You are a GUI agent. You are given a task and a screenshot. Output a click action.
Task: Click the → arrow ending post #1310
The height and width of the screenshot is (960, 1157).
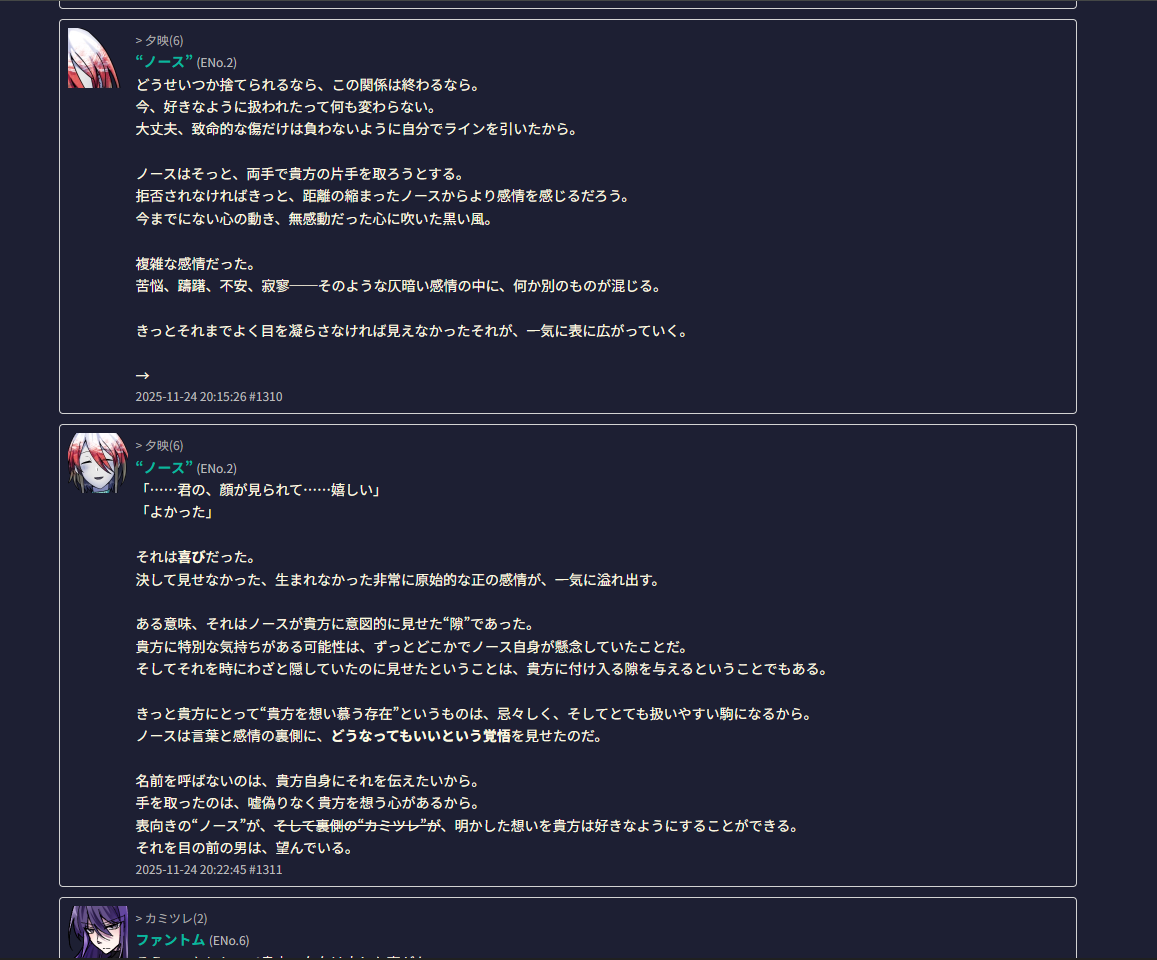(x=142, y=376)
